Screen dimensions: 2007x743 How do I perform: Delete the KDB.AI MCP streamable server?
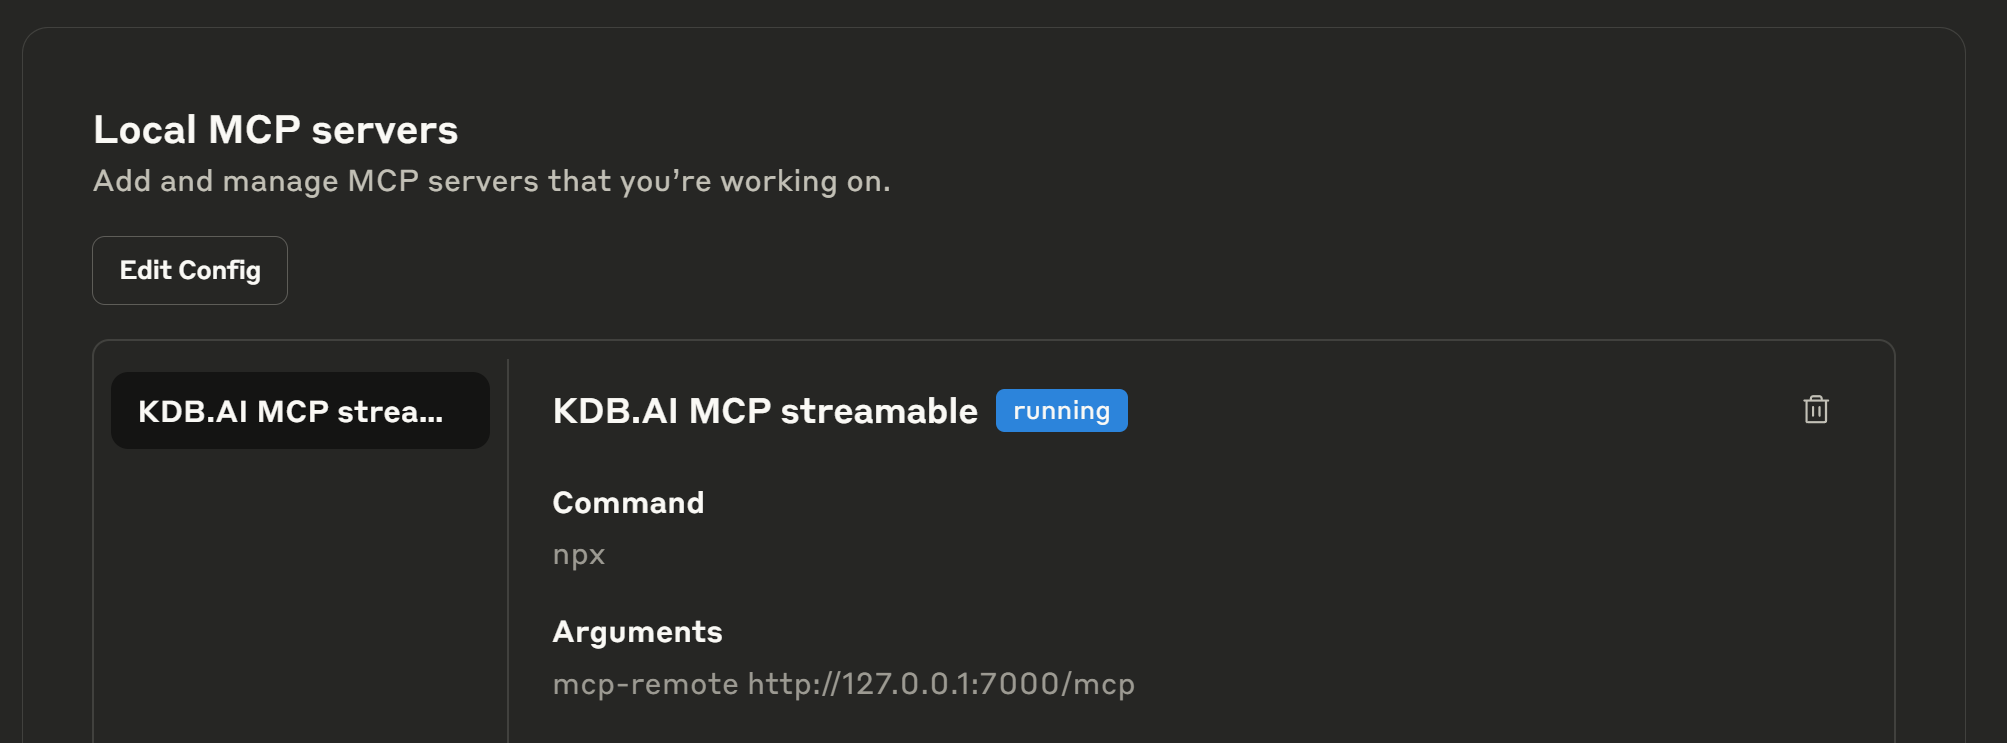click(x=1815, y=410)
